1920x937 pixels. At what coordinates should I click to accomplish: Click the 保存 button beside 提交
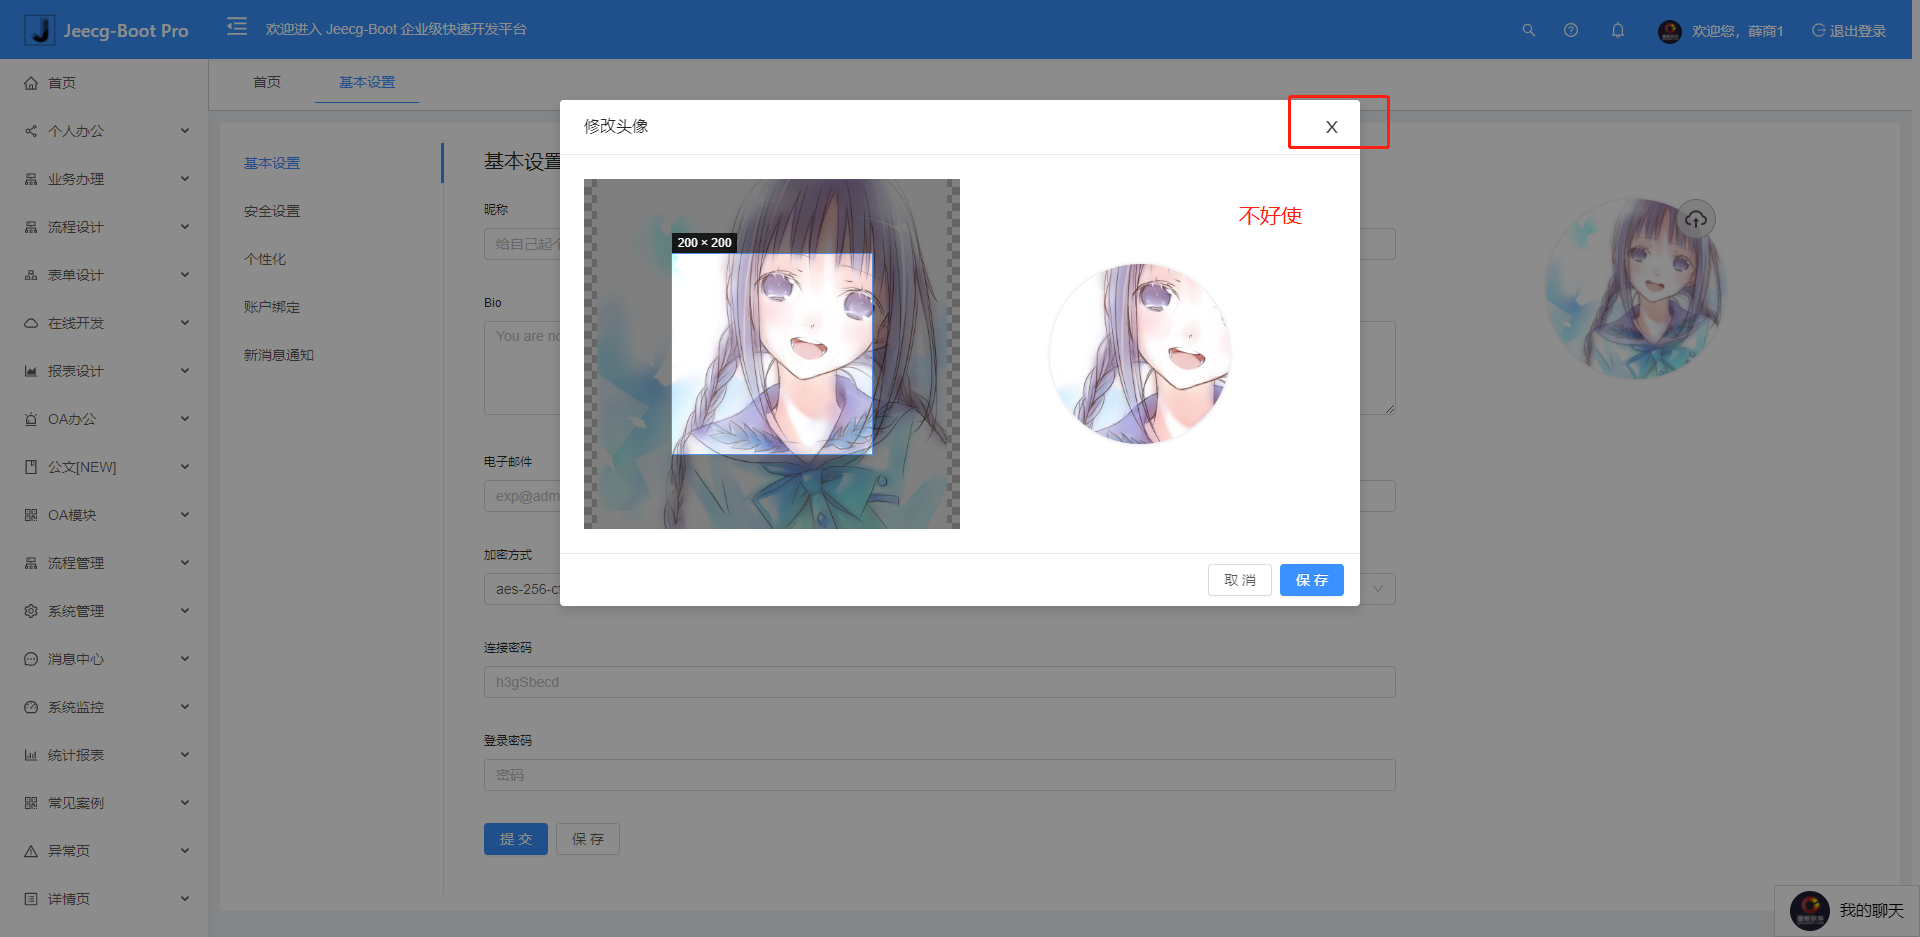pos(588,839)
